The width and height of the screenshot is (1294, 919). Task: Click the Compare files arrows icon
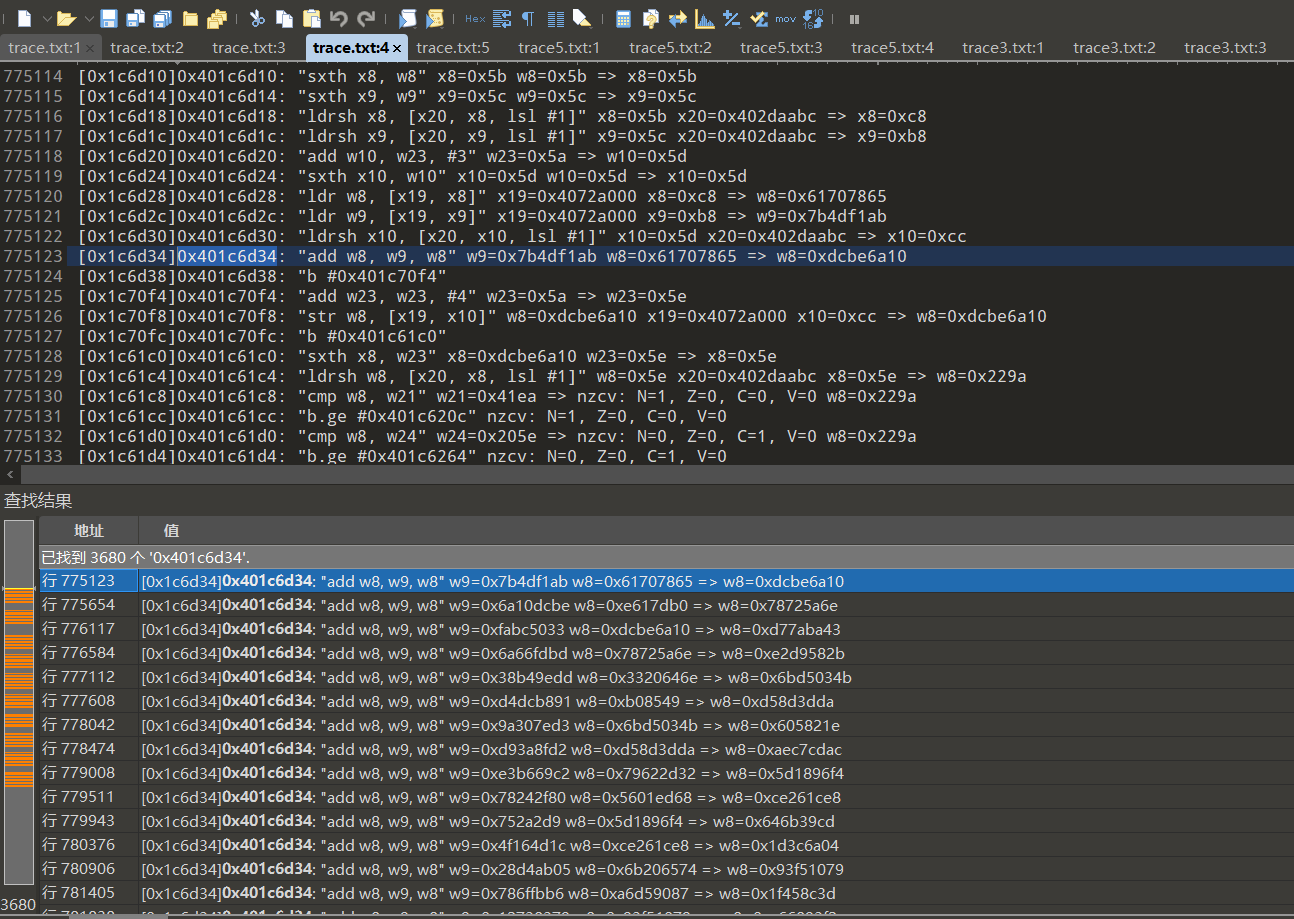(678, 18)
